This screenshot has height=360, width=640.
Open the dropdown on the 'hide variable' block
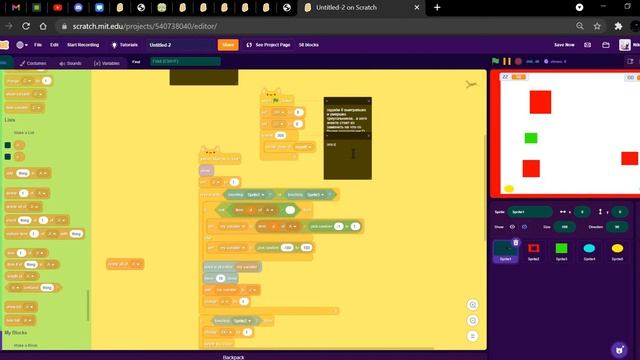pos(36,108)
